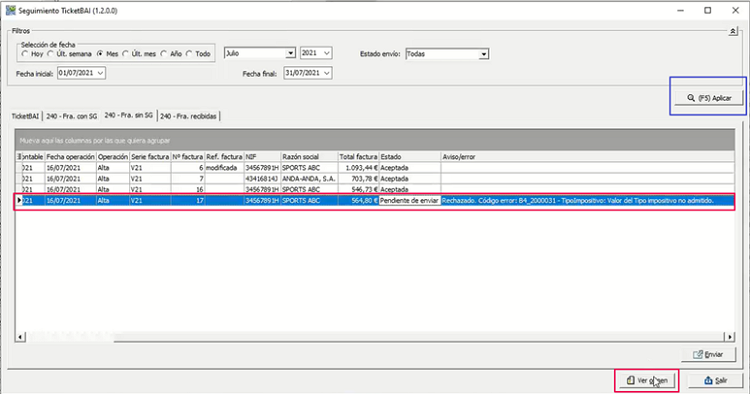This screenshot has height=394, width=750.
Task: Select the ANDA-ANDA, S.A. row cell
Action: 309,179
